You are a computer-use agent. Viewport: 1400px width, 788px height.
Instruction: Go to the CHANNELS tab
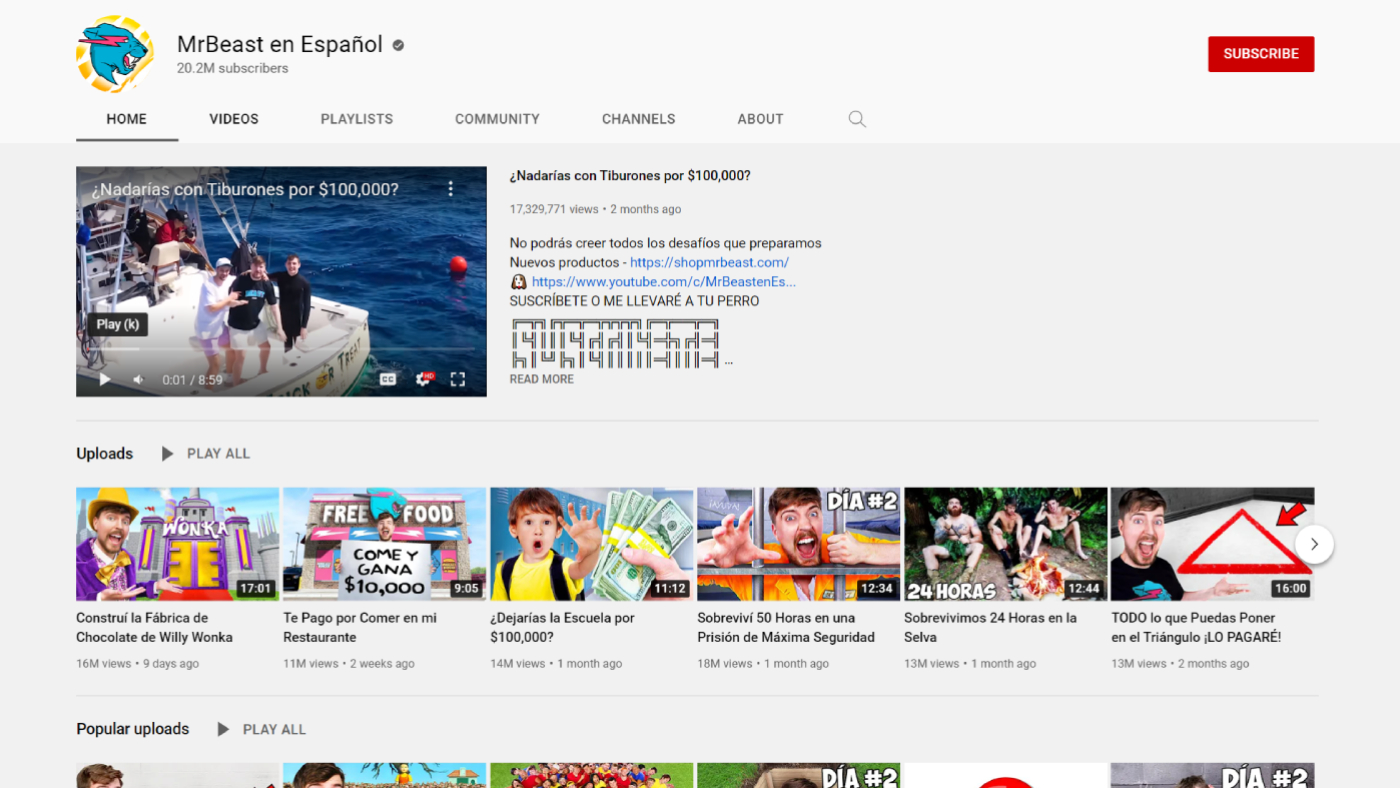(639, 119)
